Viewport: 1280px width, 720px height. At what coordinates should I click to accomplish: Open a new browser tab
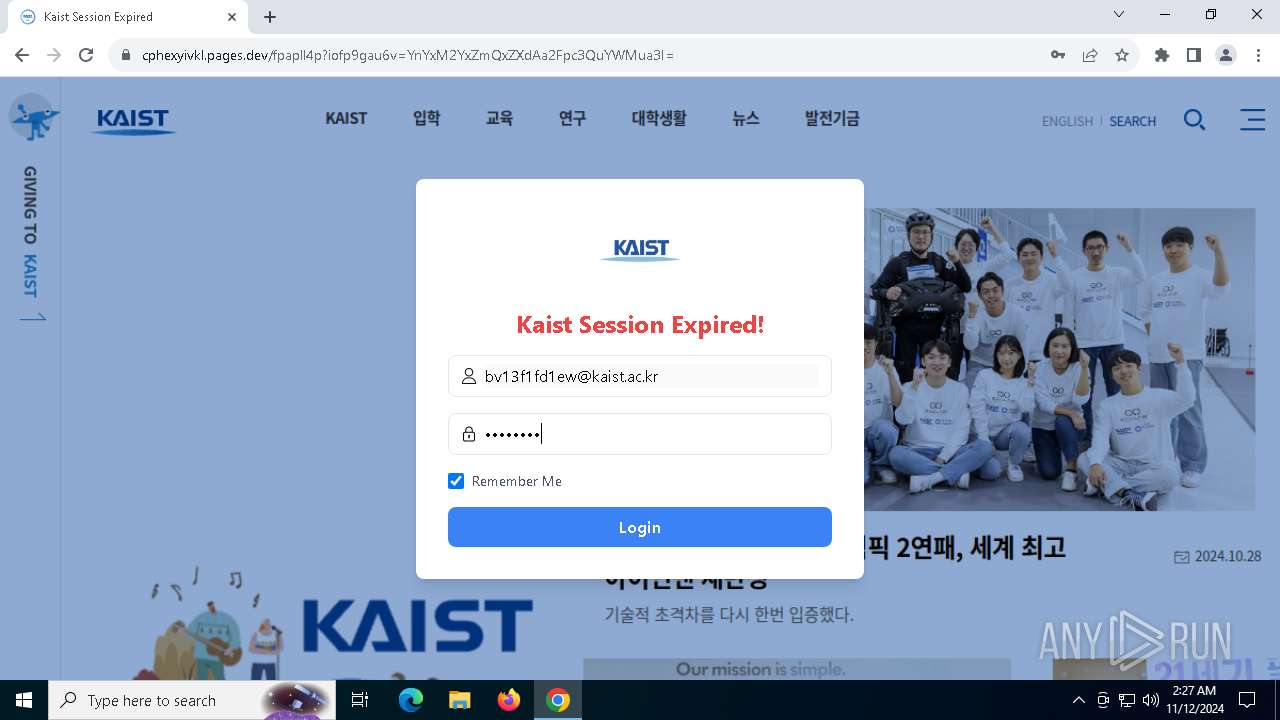270,17
